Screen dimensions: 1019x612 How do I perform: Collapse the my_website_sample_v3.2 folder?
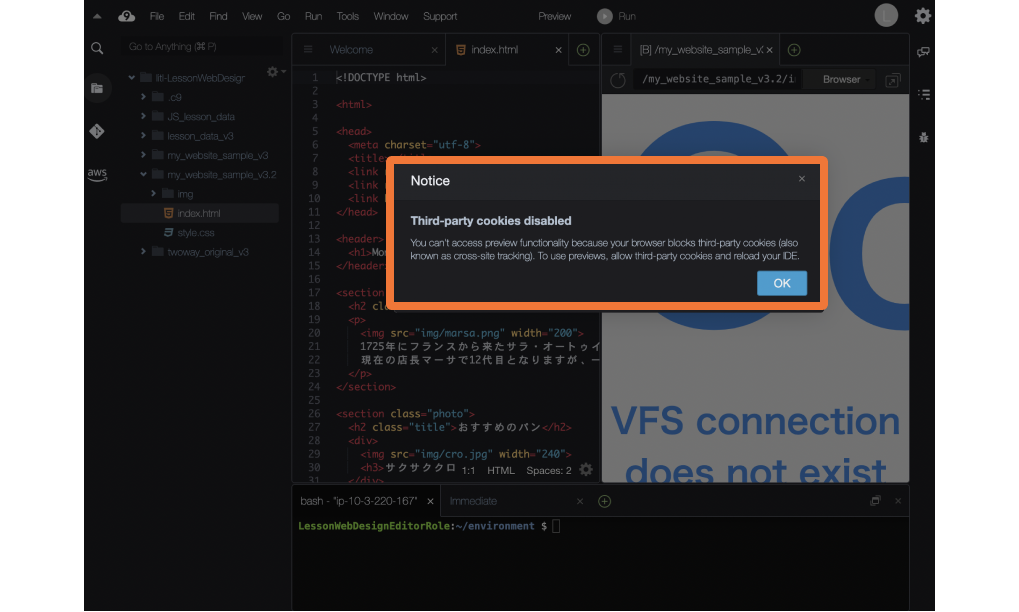coord(144,175)
